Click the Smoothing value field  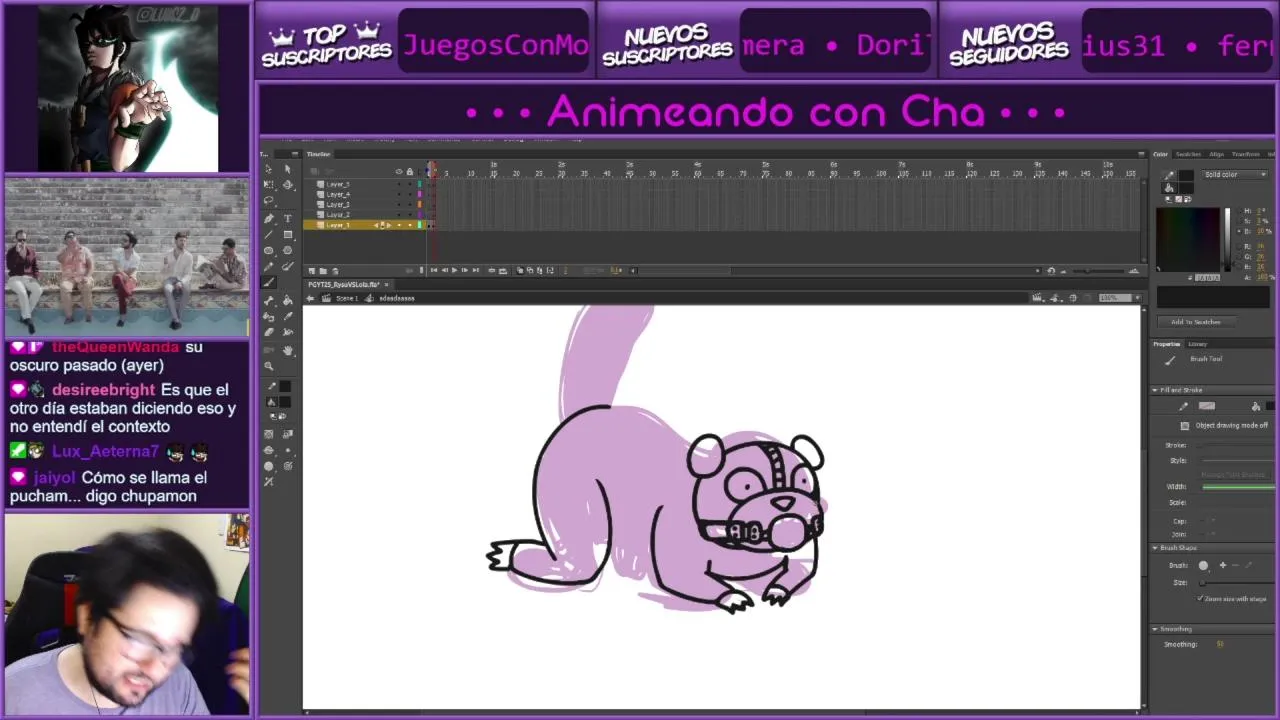tap(1220, 644)
